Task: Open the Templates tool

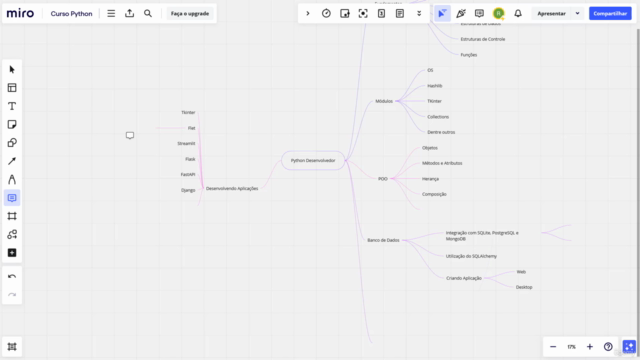Action: [x=12, y=88]
